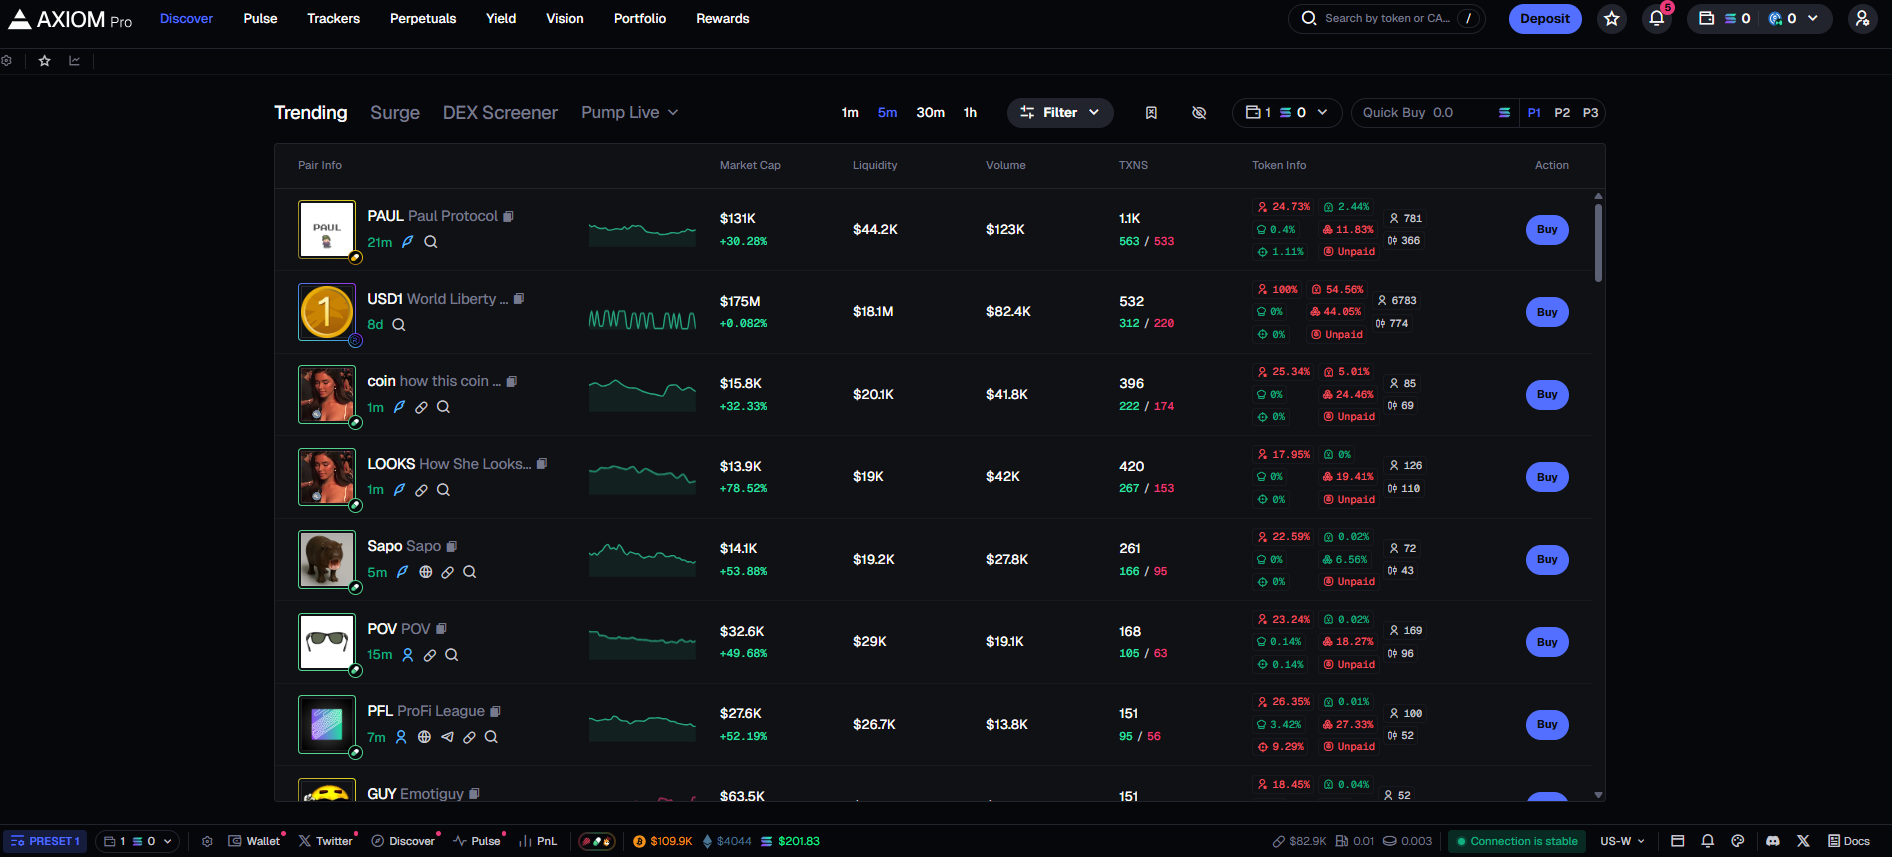Viewport: 1892px width, 857px height.
Task: Buy the LOOKS token
Action: (x=1547, y=477)
